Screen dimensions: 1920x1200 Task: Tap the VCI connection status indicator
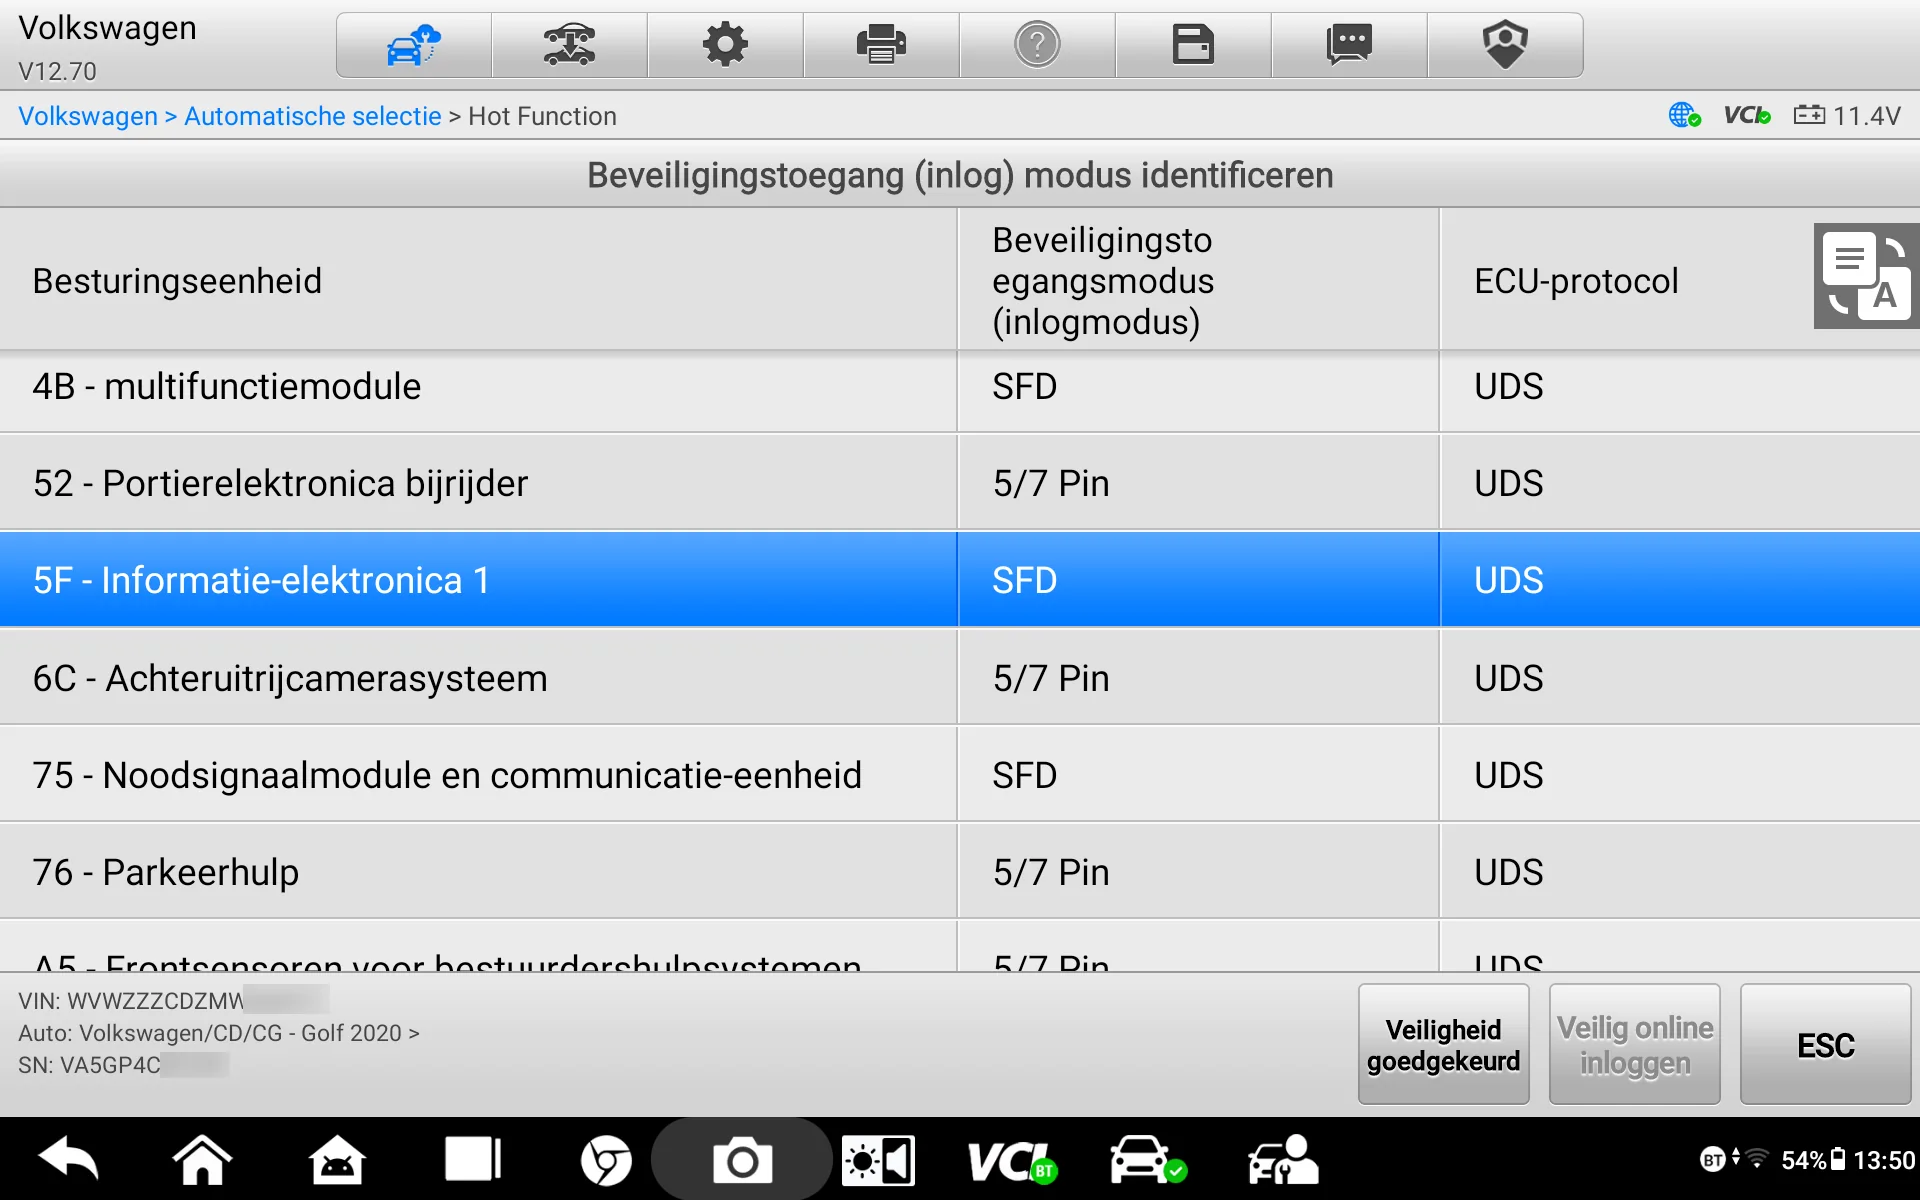tap(1747, 116)
